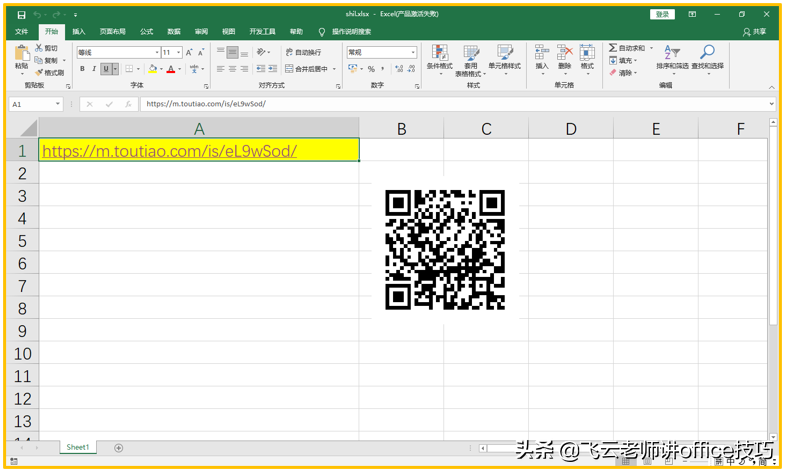Image resolution: width=787 pixels, height=474 pixels.
Task: Click the decrease indent icon
Action: (x=260, y=69)
